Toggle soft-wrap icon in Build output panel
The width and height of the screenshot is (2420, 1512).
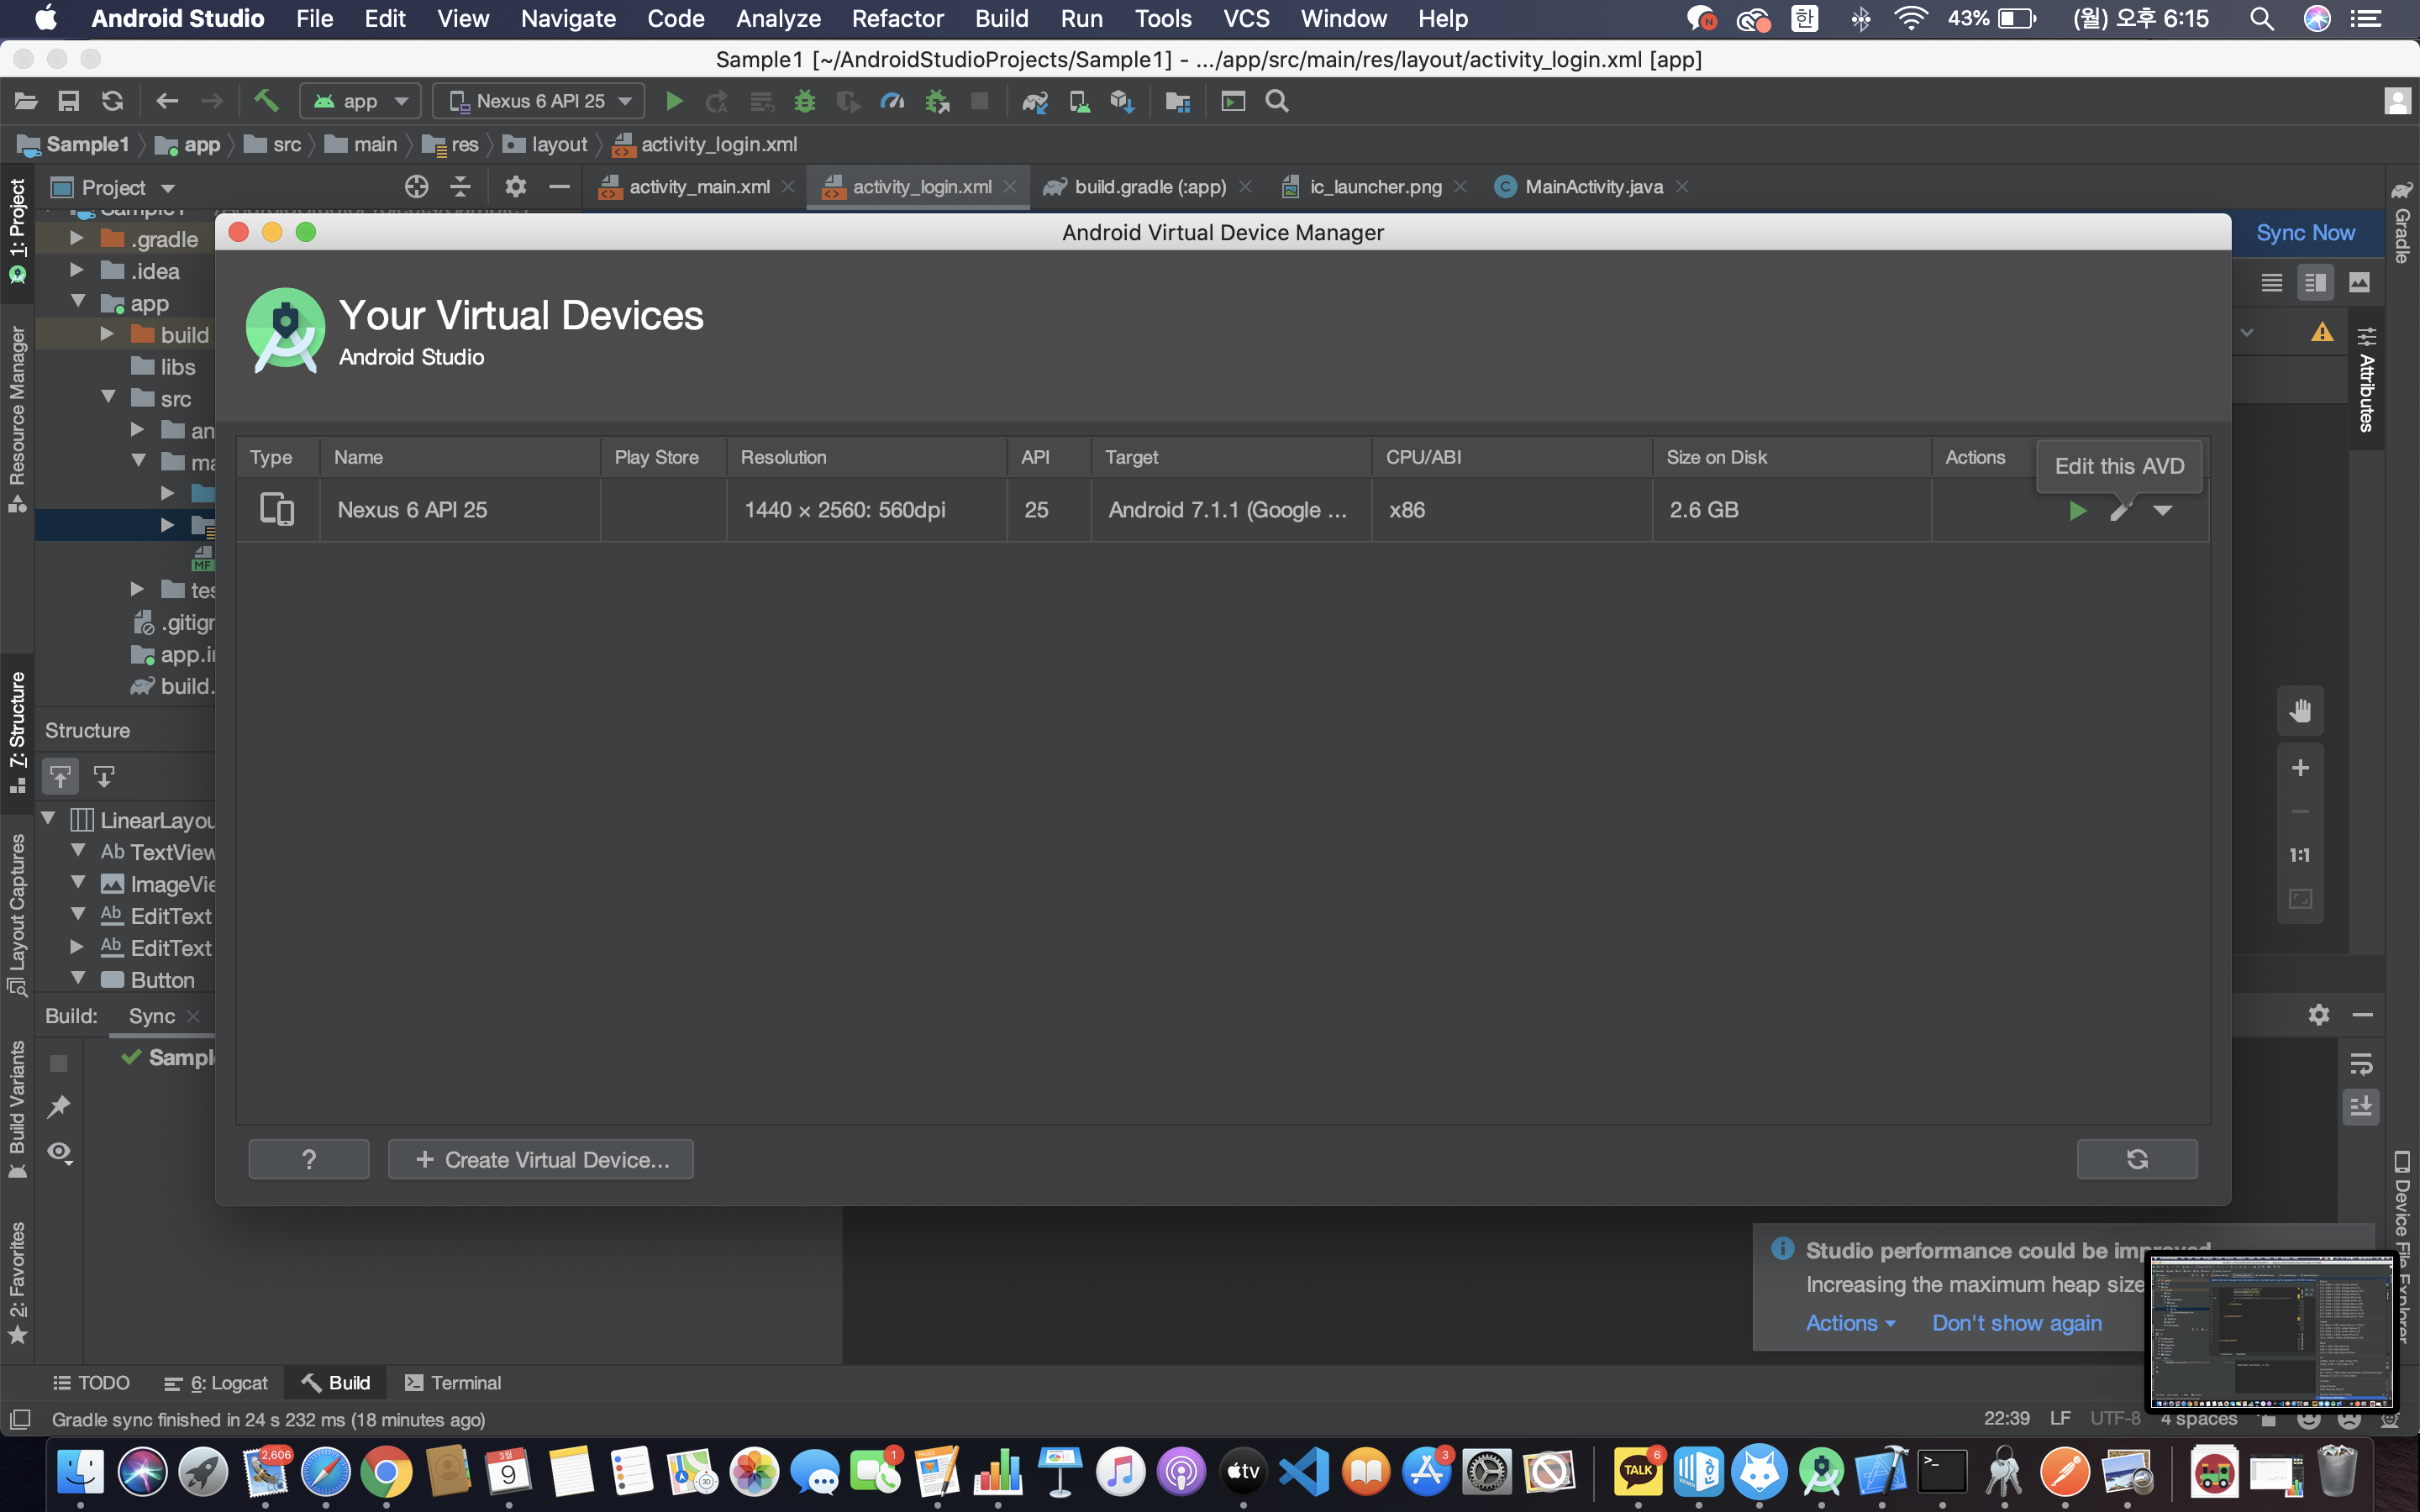pyautogui.click(x=2361, y=1064)
